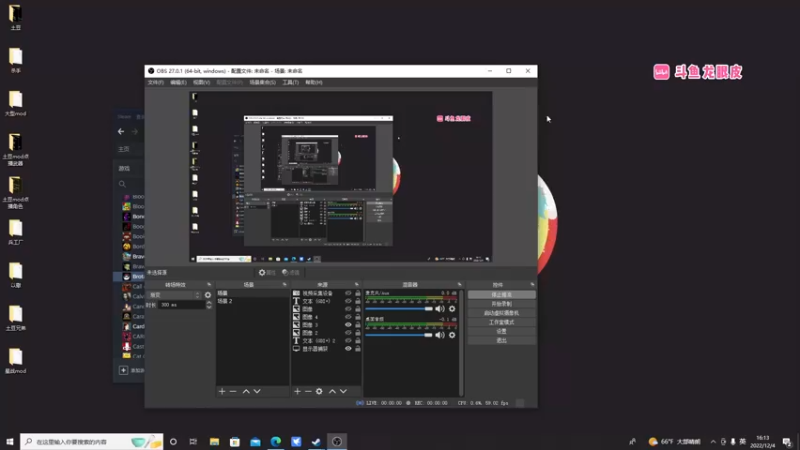Add a new source with the plus icon in the 来源 dock

(x=297, y=391)
